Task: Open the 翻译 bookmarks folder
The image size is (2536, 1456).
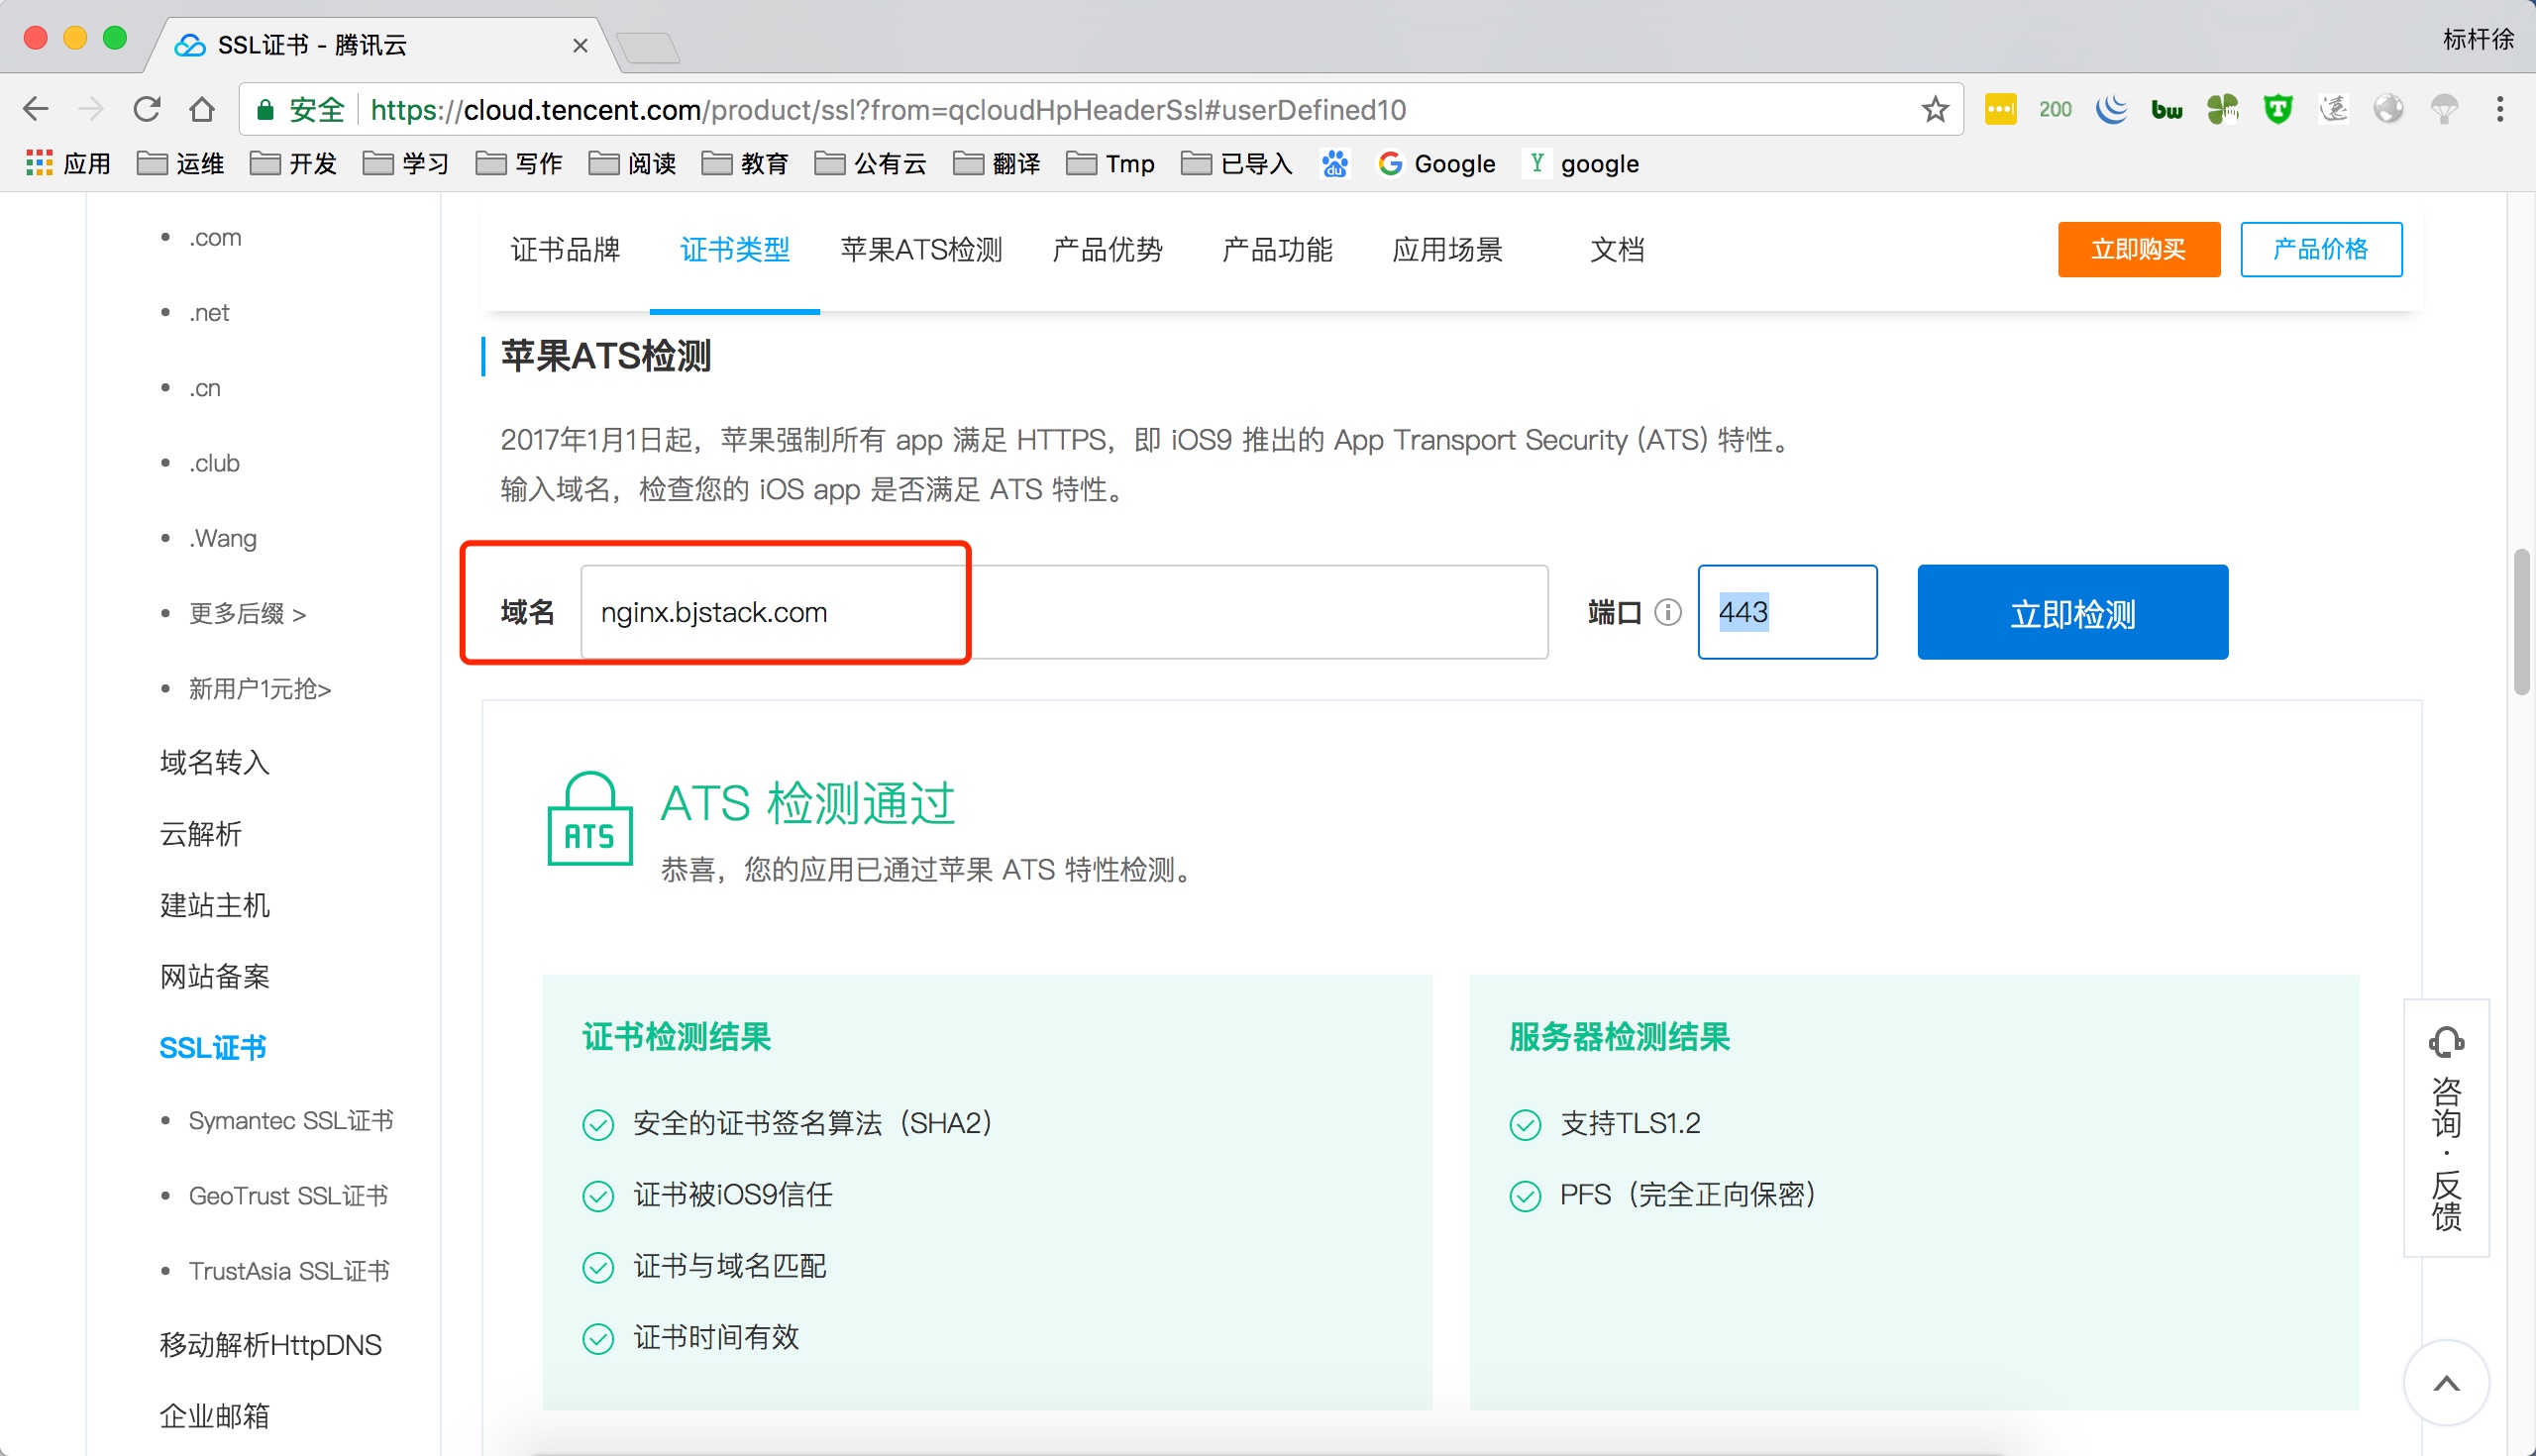Action: pos(997,163)
